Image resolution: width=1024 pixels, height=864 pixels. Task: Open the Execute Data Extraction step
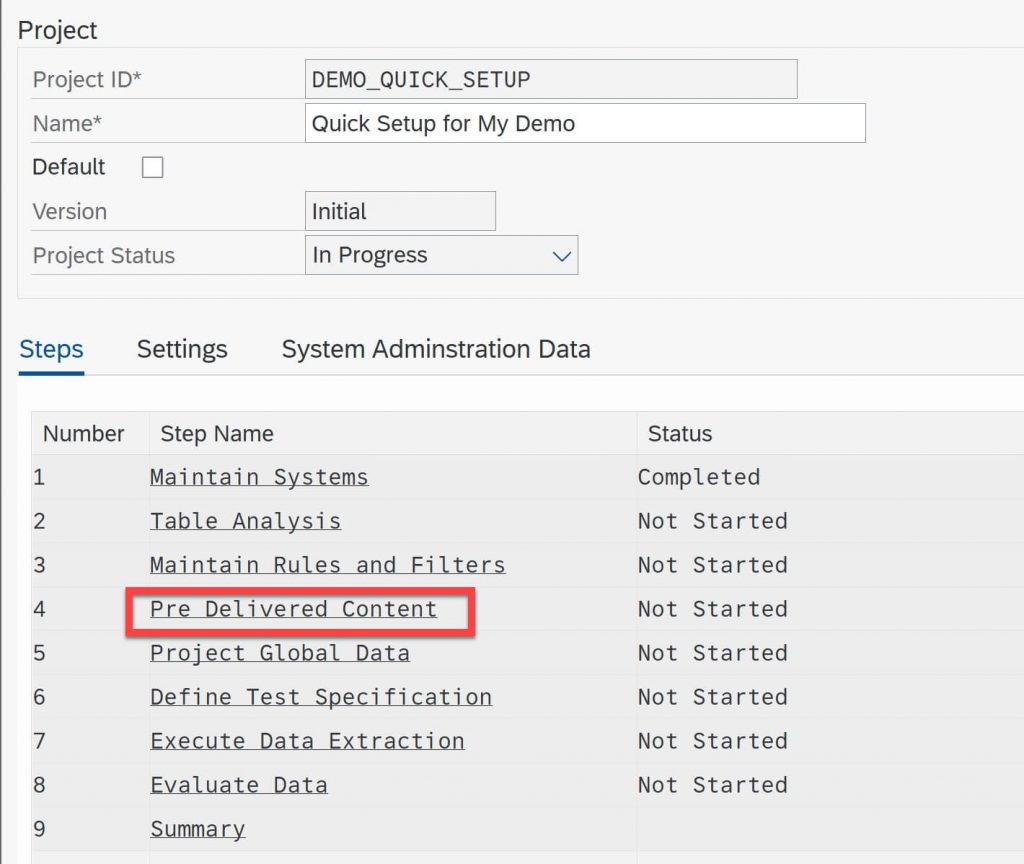coord(308,741)
